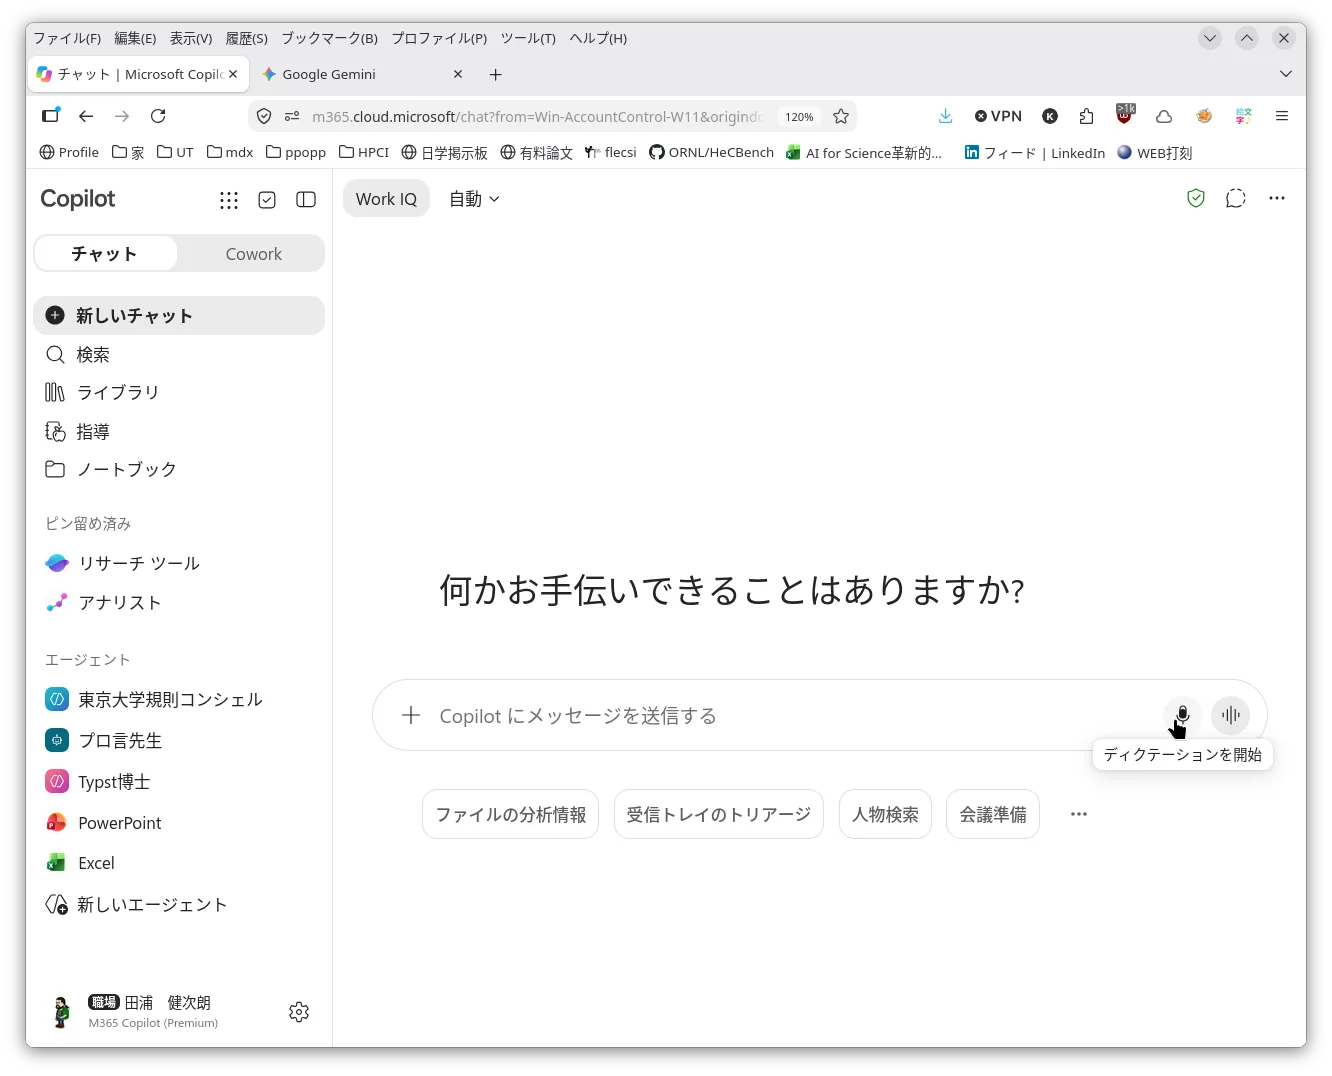Open the 検索 search item
This screenshot has height=1076, width=1332.
(179, 355)
